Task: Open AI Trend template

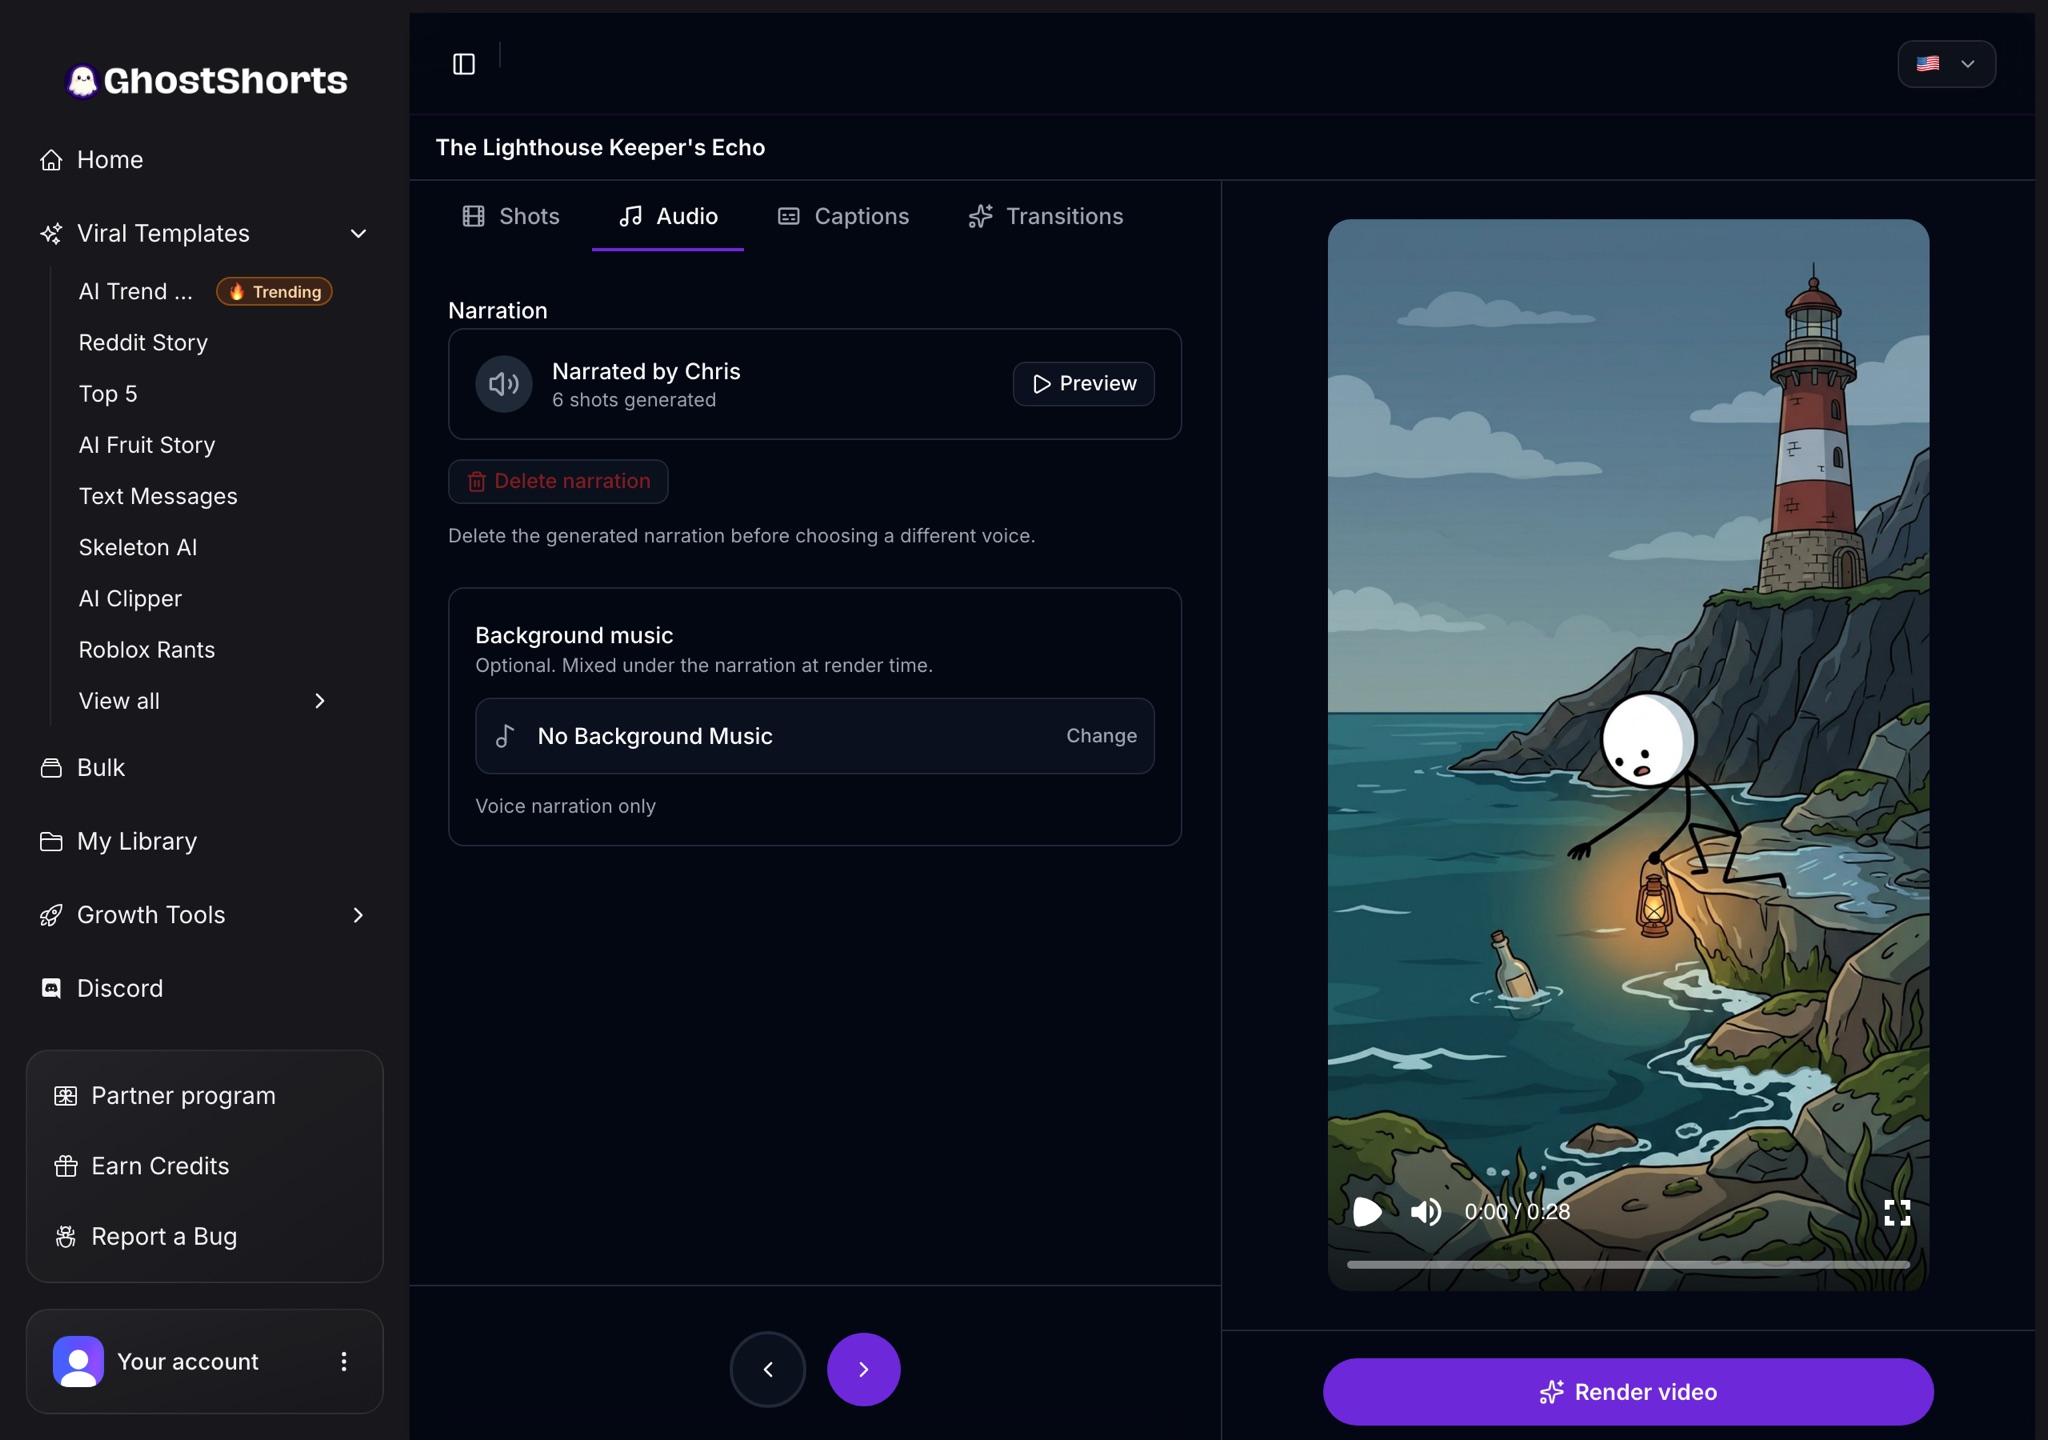Action: pos(136,292)
